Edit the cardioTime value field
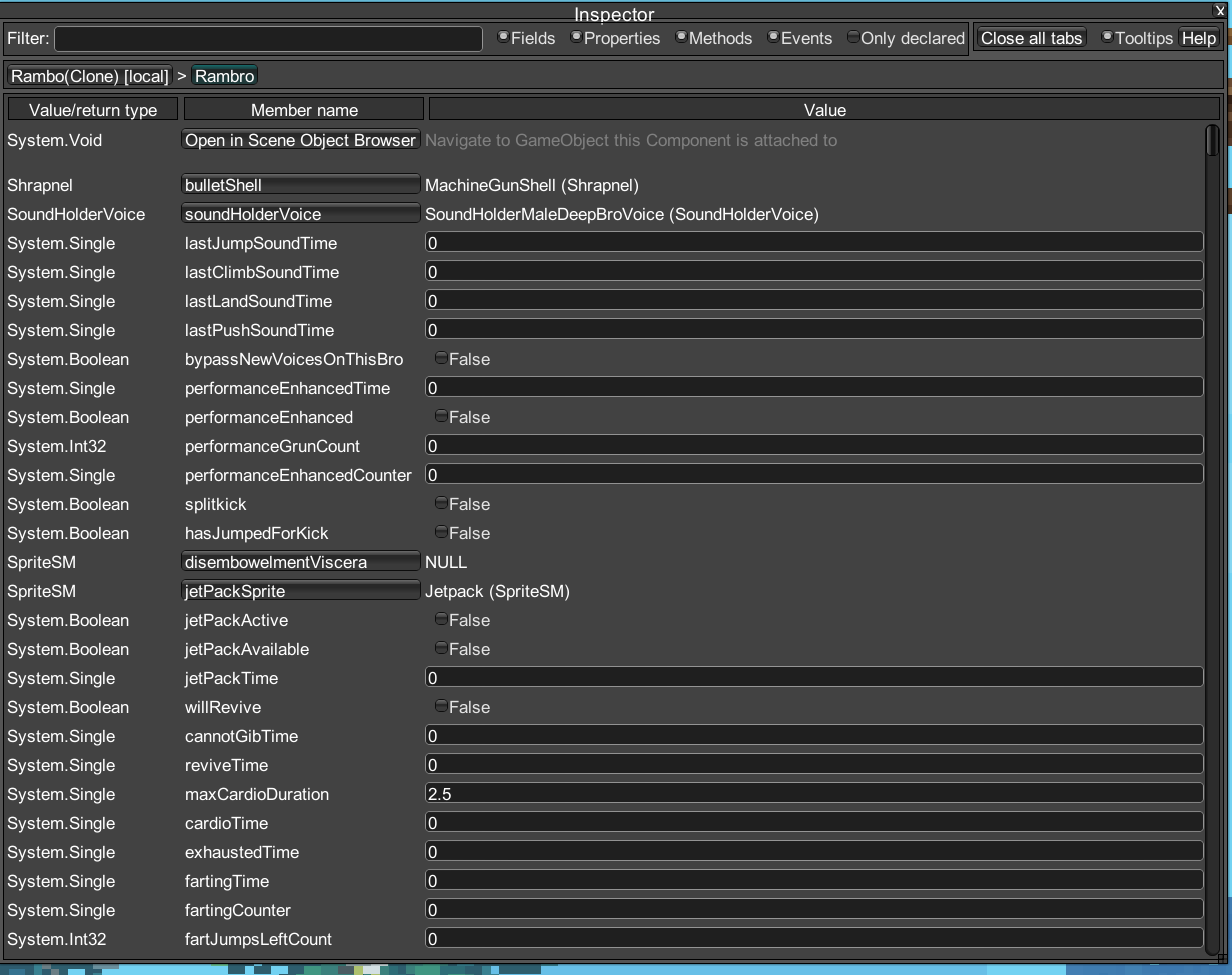The image size is (1232, 975). pyautogui.click(x=814, y=822)
